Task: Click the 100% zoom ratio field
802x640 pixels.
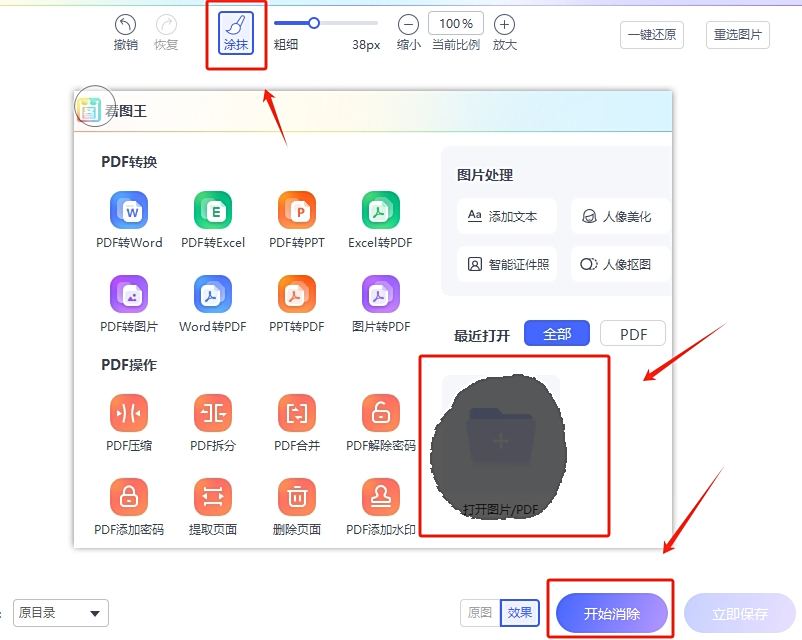Action: 456,24
